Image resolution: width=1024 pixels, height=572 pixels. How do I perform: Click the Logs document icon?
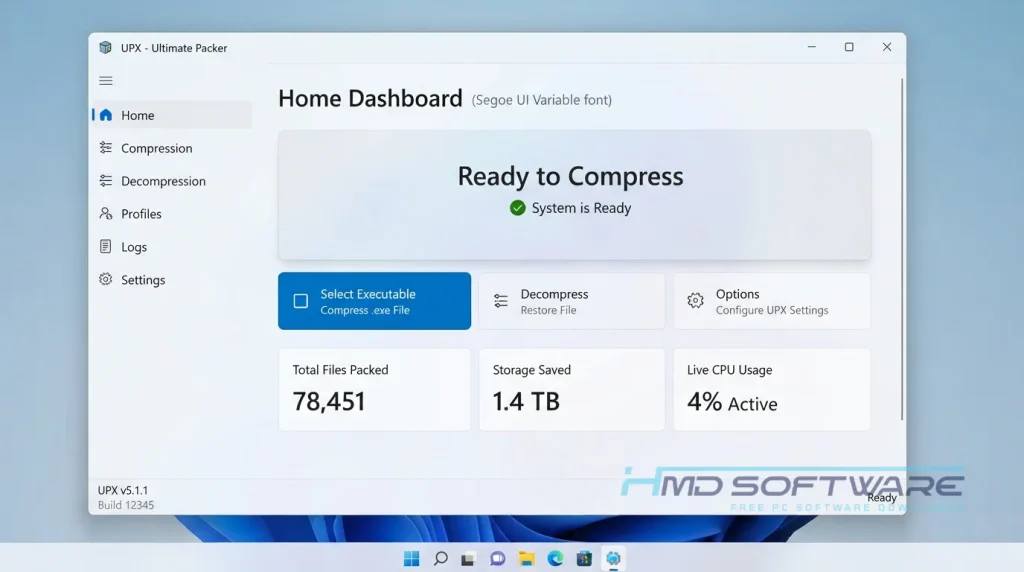(x=106, y=246)
